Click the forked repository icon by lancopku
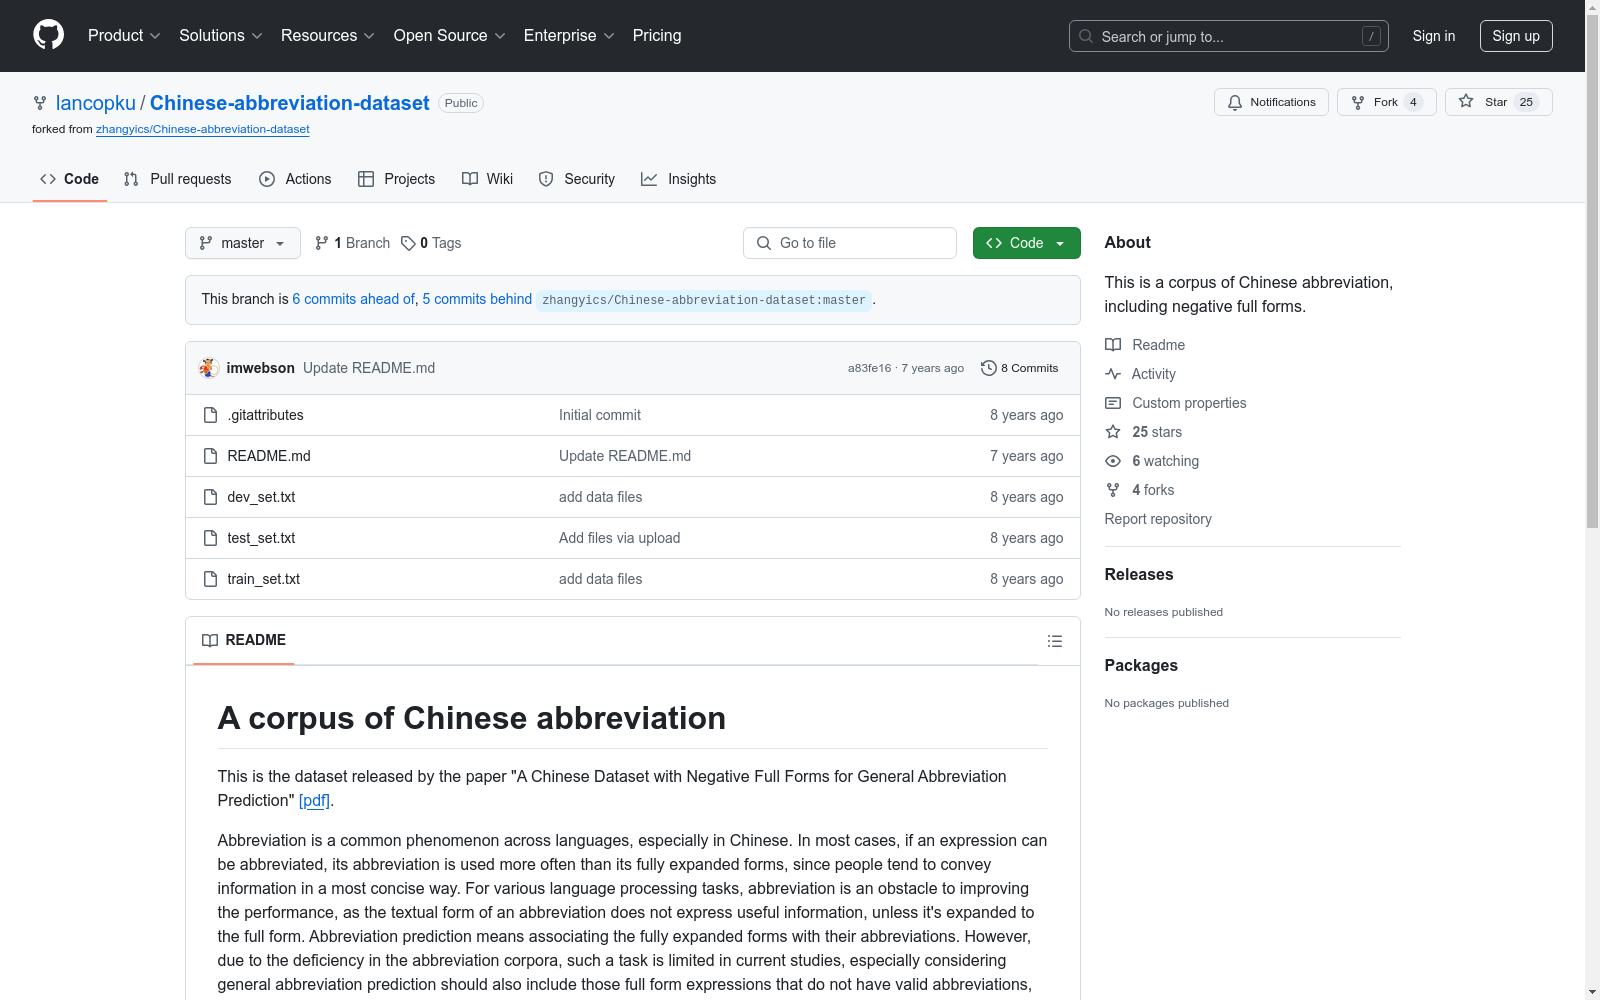The height and width of the screenshot is (1000, 1600). [x=40, y=103]
